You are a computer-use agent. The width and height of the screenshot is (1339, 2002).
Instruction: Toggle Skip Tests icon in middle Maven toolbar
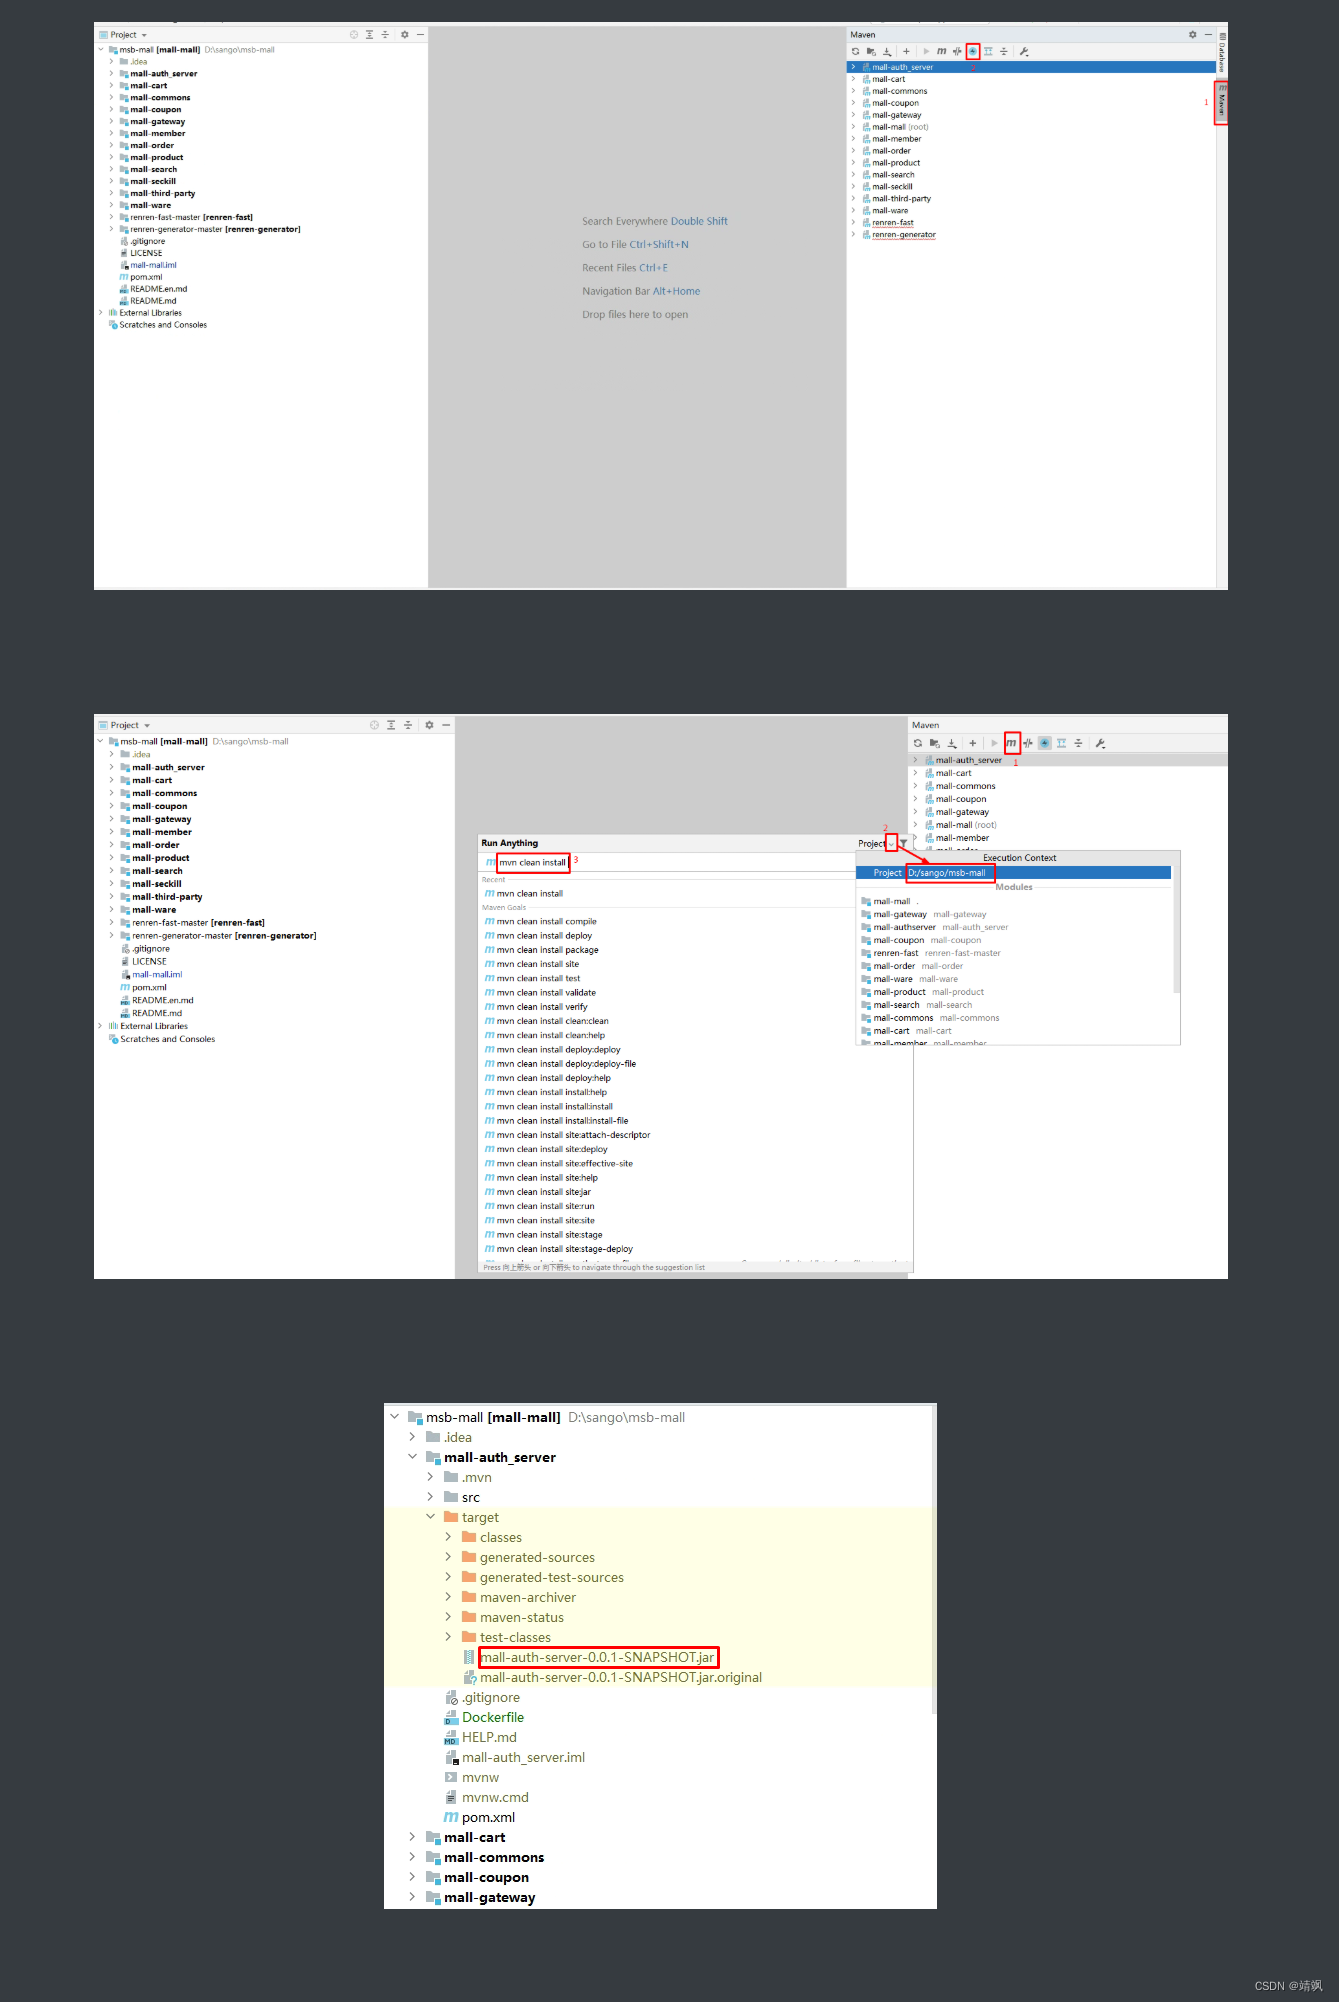[1028, 743]
